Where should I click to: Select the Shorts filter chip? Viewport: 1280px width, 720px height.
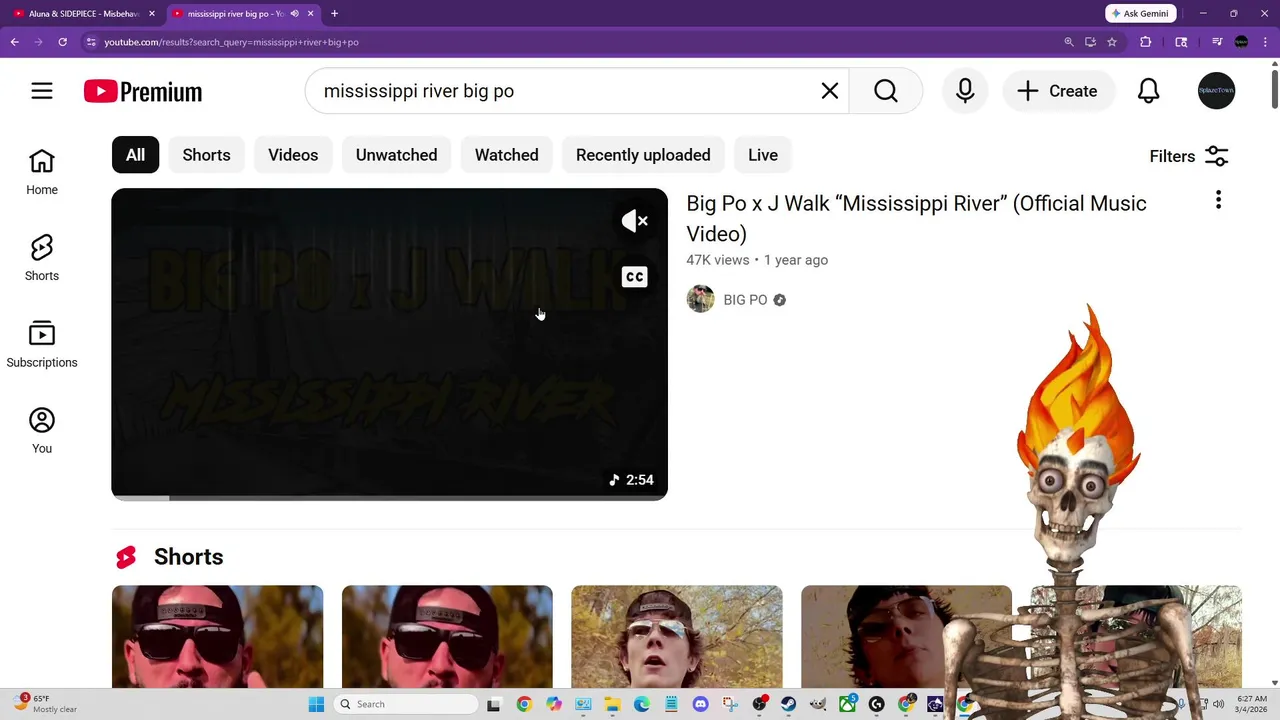pos(206,155)
